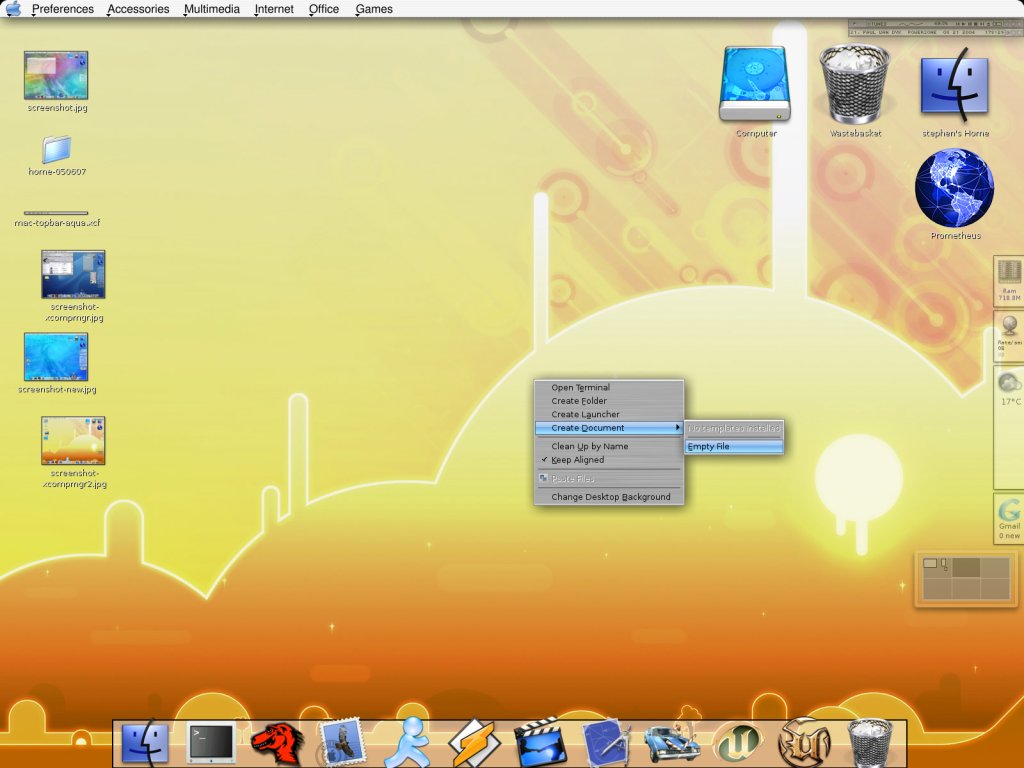Expand the Create Document submenu

pyautogui.click(x=609, y=428)
